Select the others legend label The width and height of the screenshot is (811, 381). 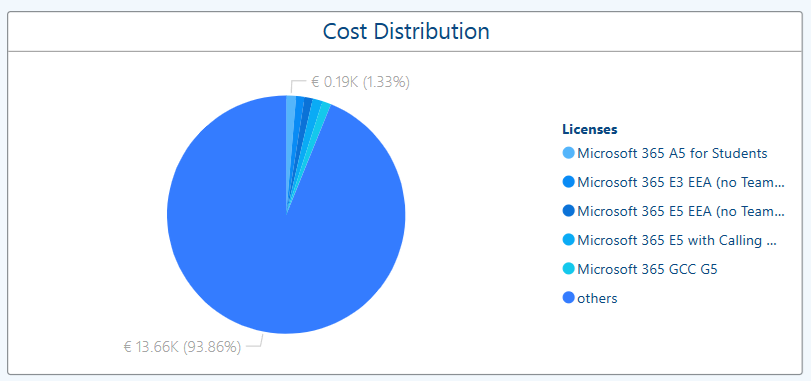[597, 298]
